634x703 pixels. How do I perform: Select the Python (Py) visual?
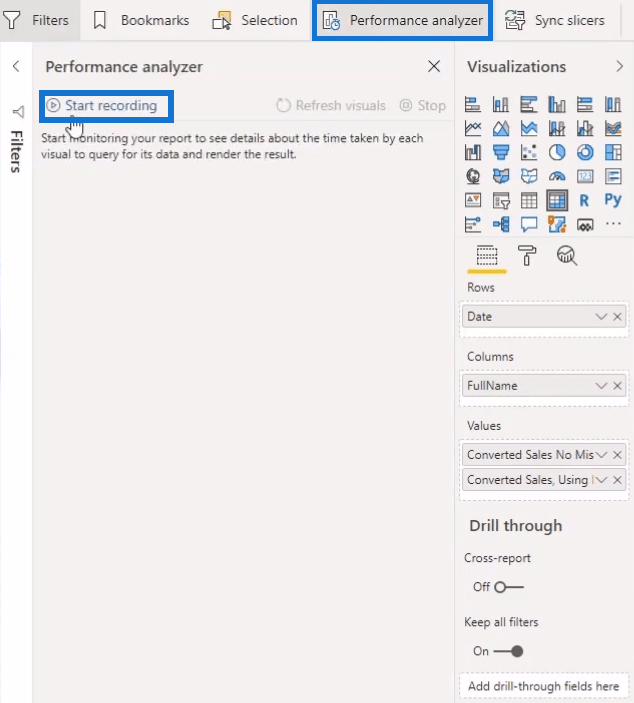point(613,200)
